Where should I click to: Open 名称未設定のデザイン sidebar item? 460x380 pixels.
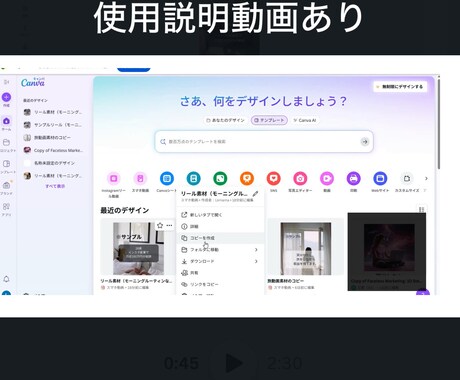(x=53, y=163)
